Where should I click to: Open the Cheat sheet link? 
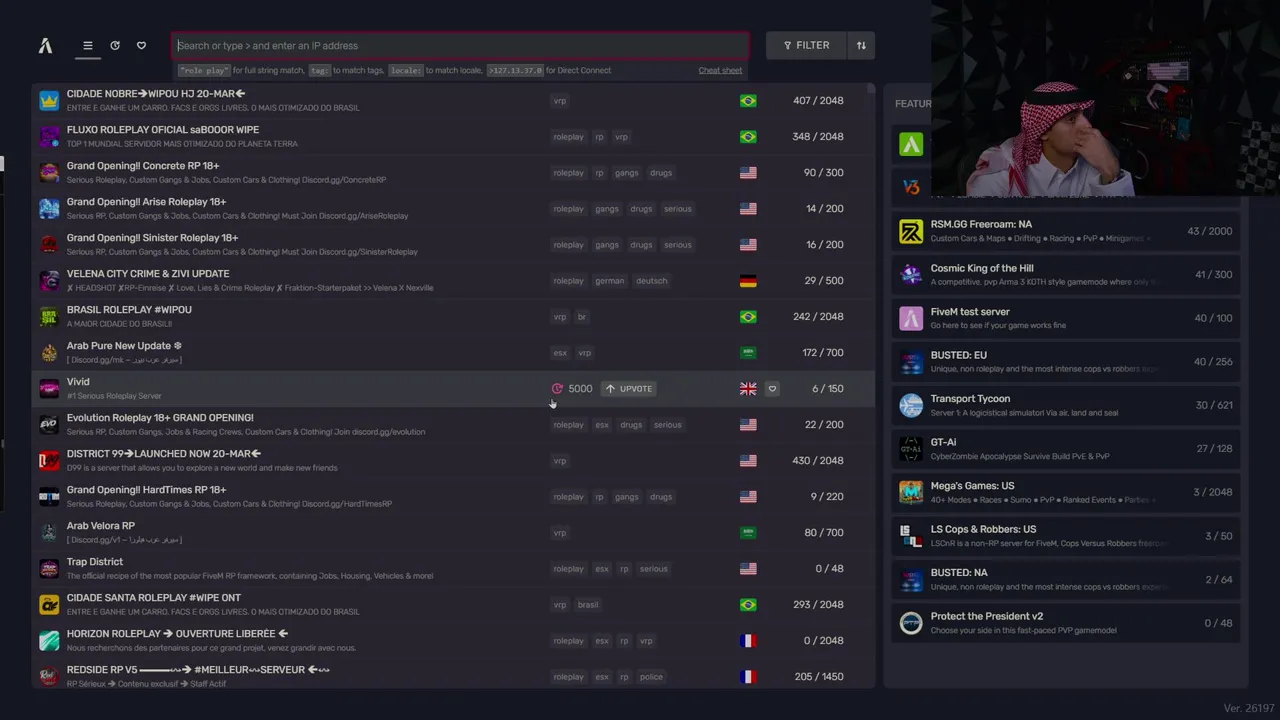tap(720, 70)
